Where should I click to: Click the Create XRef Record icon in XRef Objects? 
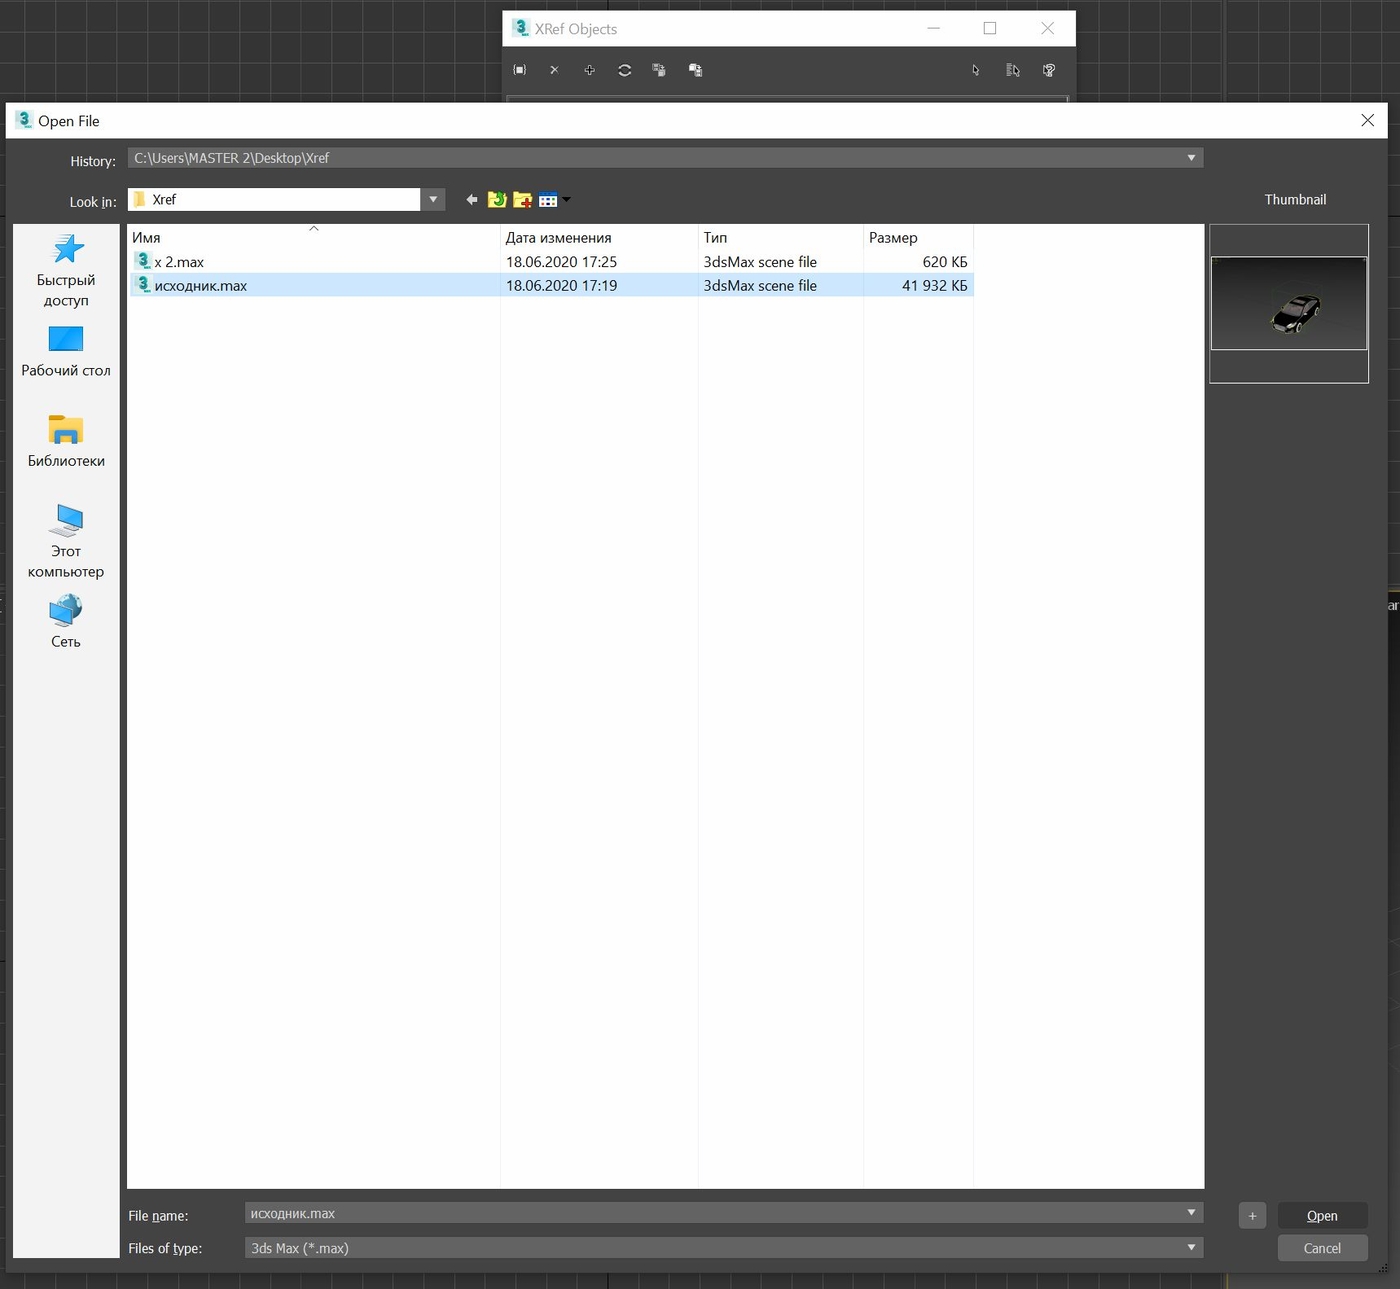(520, 70)
